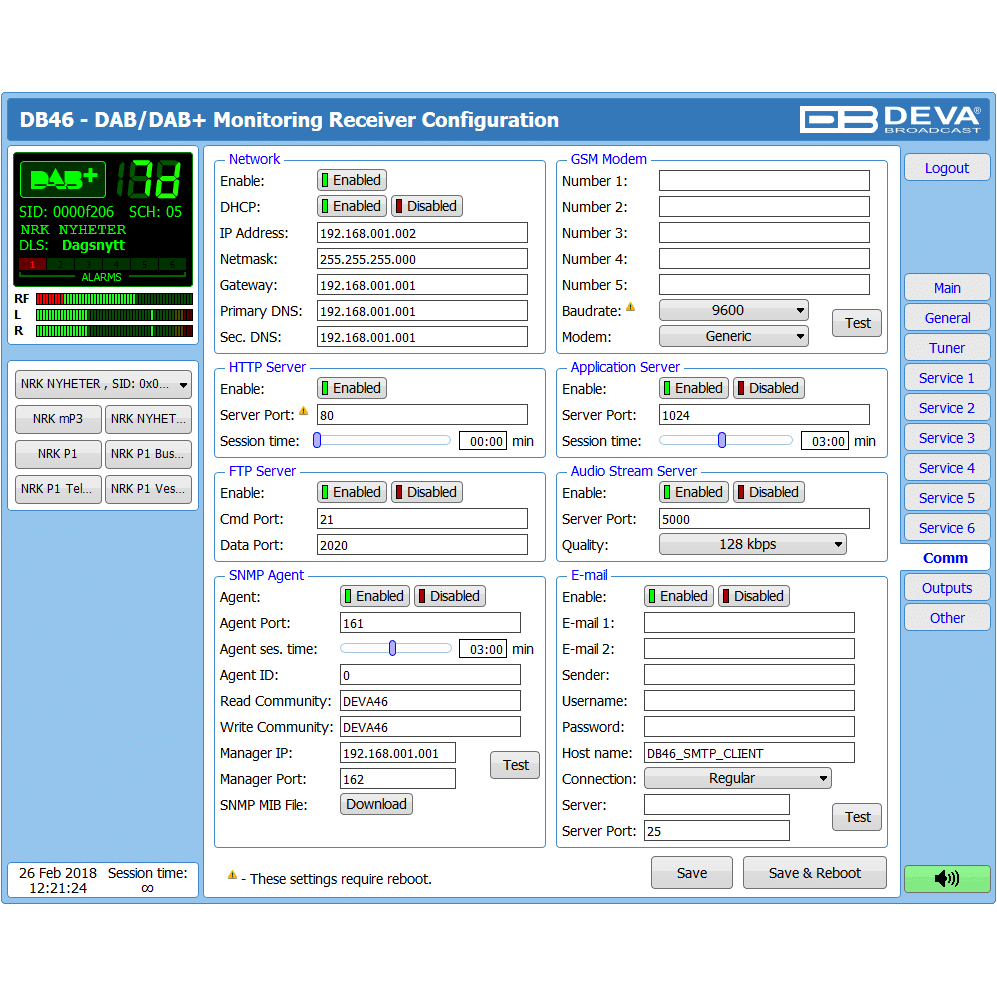Click the E-mail Host name field
The width and height of the screenshot is (997, 997).
(x=749, y=753)
